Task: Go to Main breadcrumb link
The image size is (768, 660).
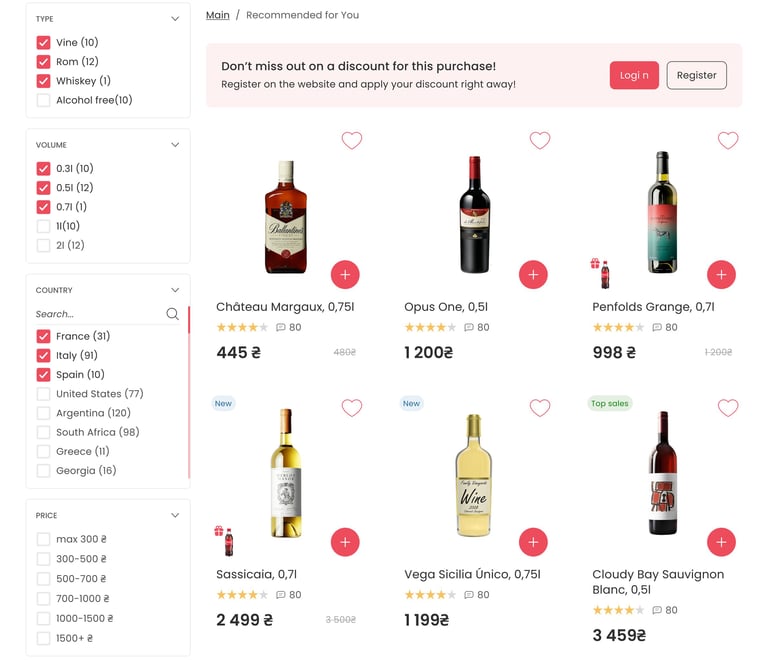Action: pyautogui.click(x=217, y=15)
